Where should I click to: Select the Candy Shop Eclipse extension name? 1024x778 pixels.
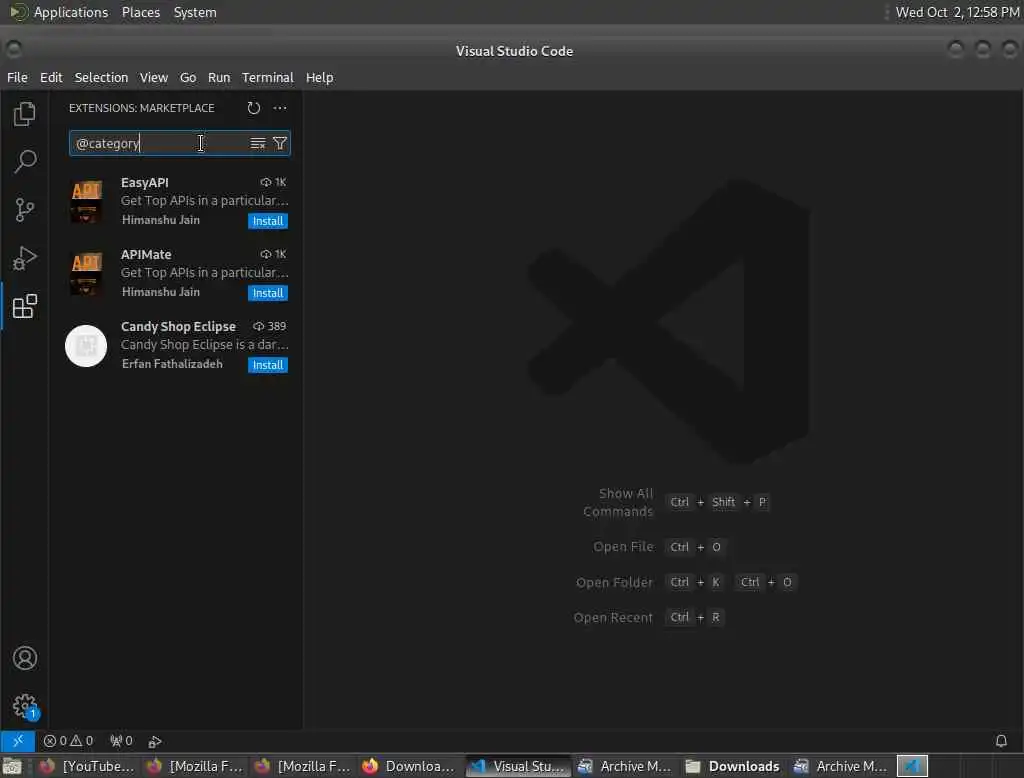coord(178,326)
